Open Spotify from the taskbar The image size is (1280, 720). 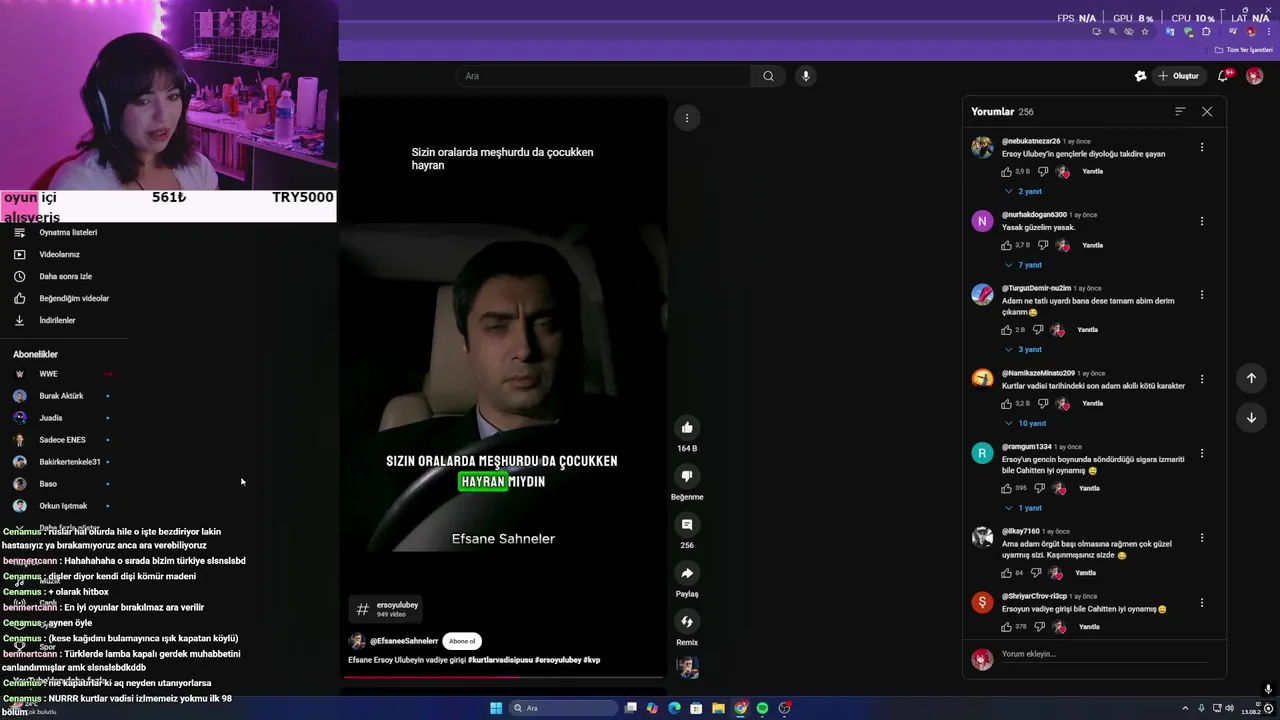click(762, 708)
